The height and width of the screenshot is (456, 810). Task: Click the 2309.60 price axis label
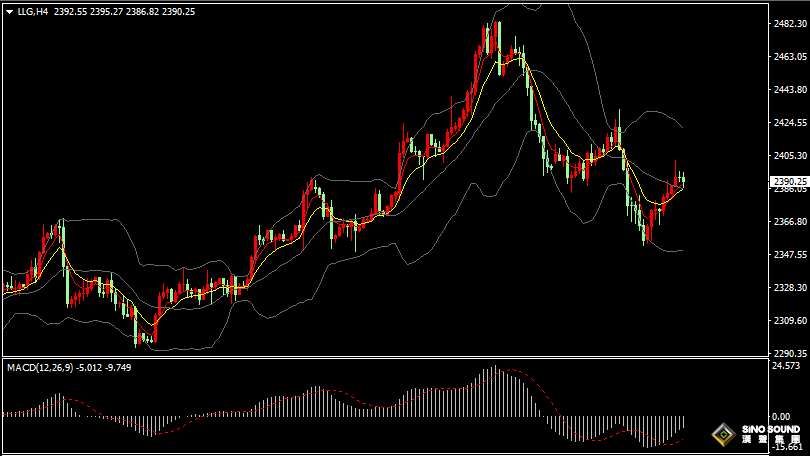(789, 321)
